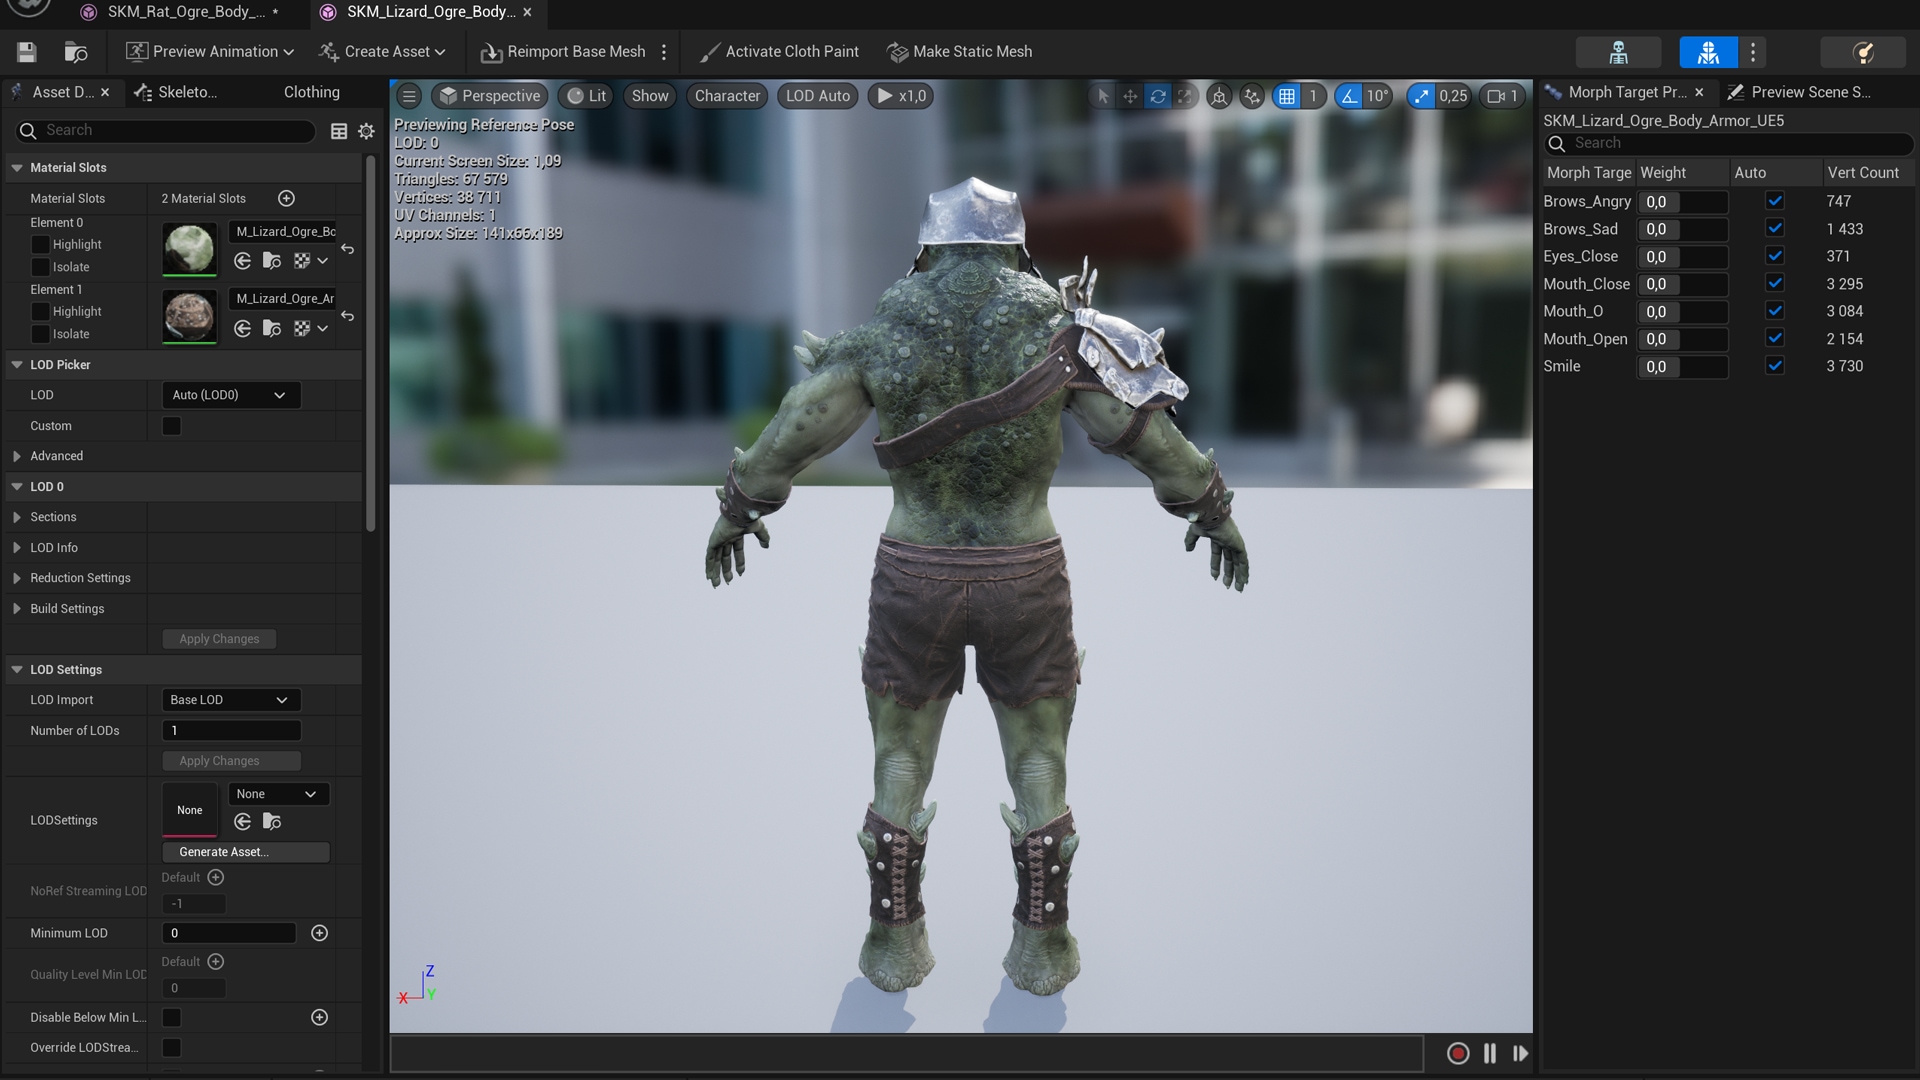This screenshot has height=1080, width=1920.
Task: Open the viewport hamburger options menu
Action: pos(408,96)
